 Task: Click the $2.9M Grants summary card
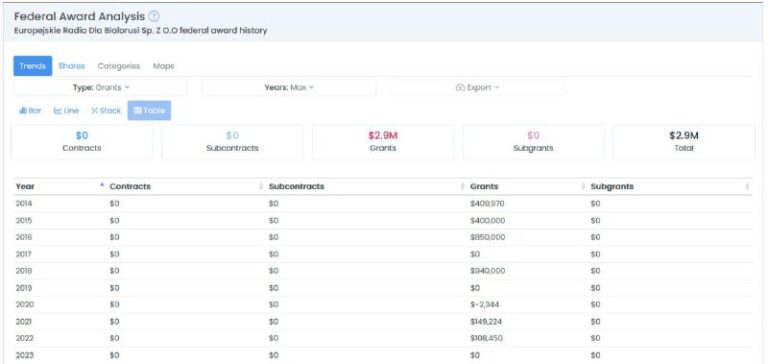383,142
